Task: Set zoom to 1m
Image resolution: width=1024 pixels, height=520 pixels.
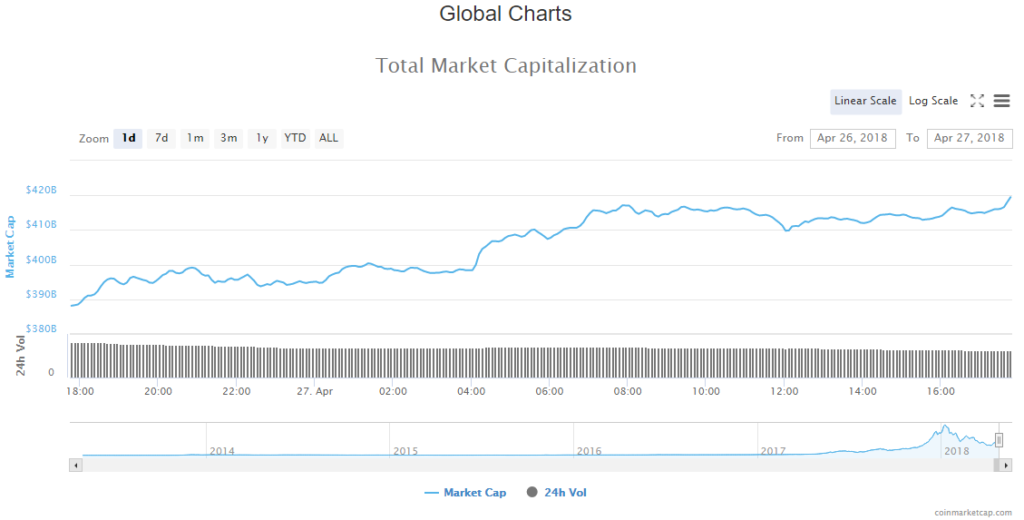Action: [x=195, y=138]
